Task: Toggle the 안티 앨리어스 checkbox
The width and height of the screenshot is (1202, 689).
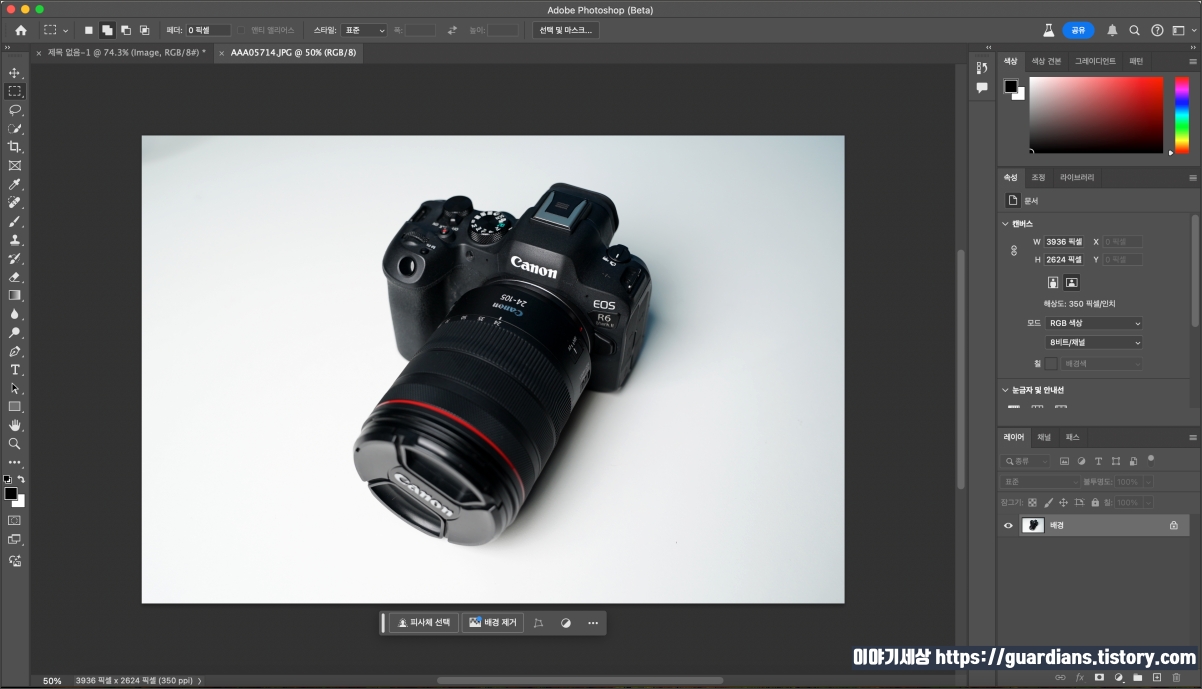Action: (241, 30)
